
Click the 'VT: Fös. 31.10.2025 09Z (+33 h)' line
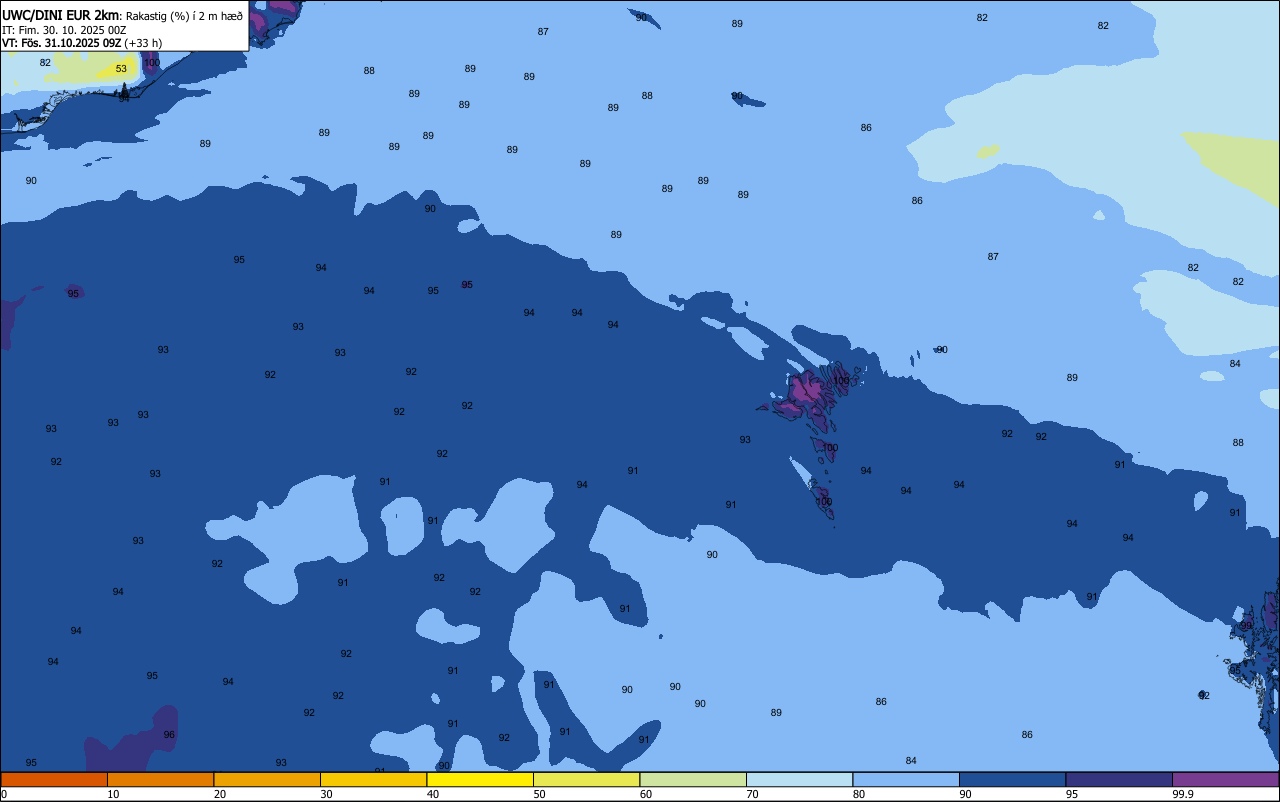click(x=82, y=43)
